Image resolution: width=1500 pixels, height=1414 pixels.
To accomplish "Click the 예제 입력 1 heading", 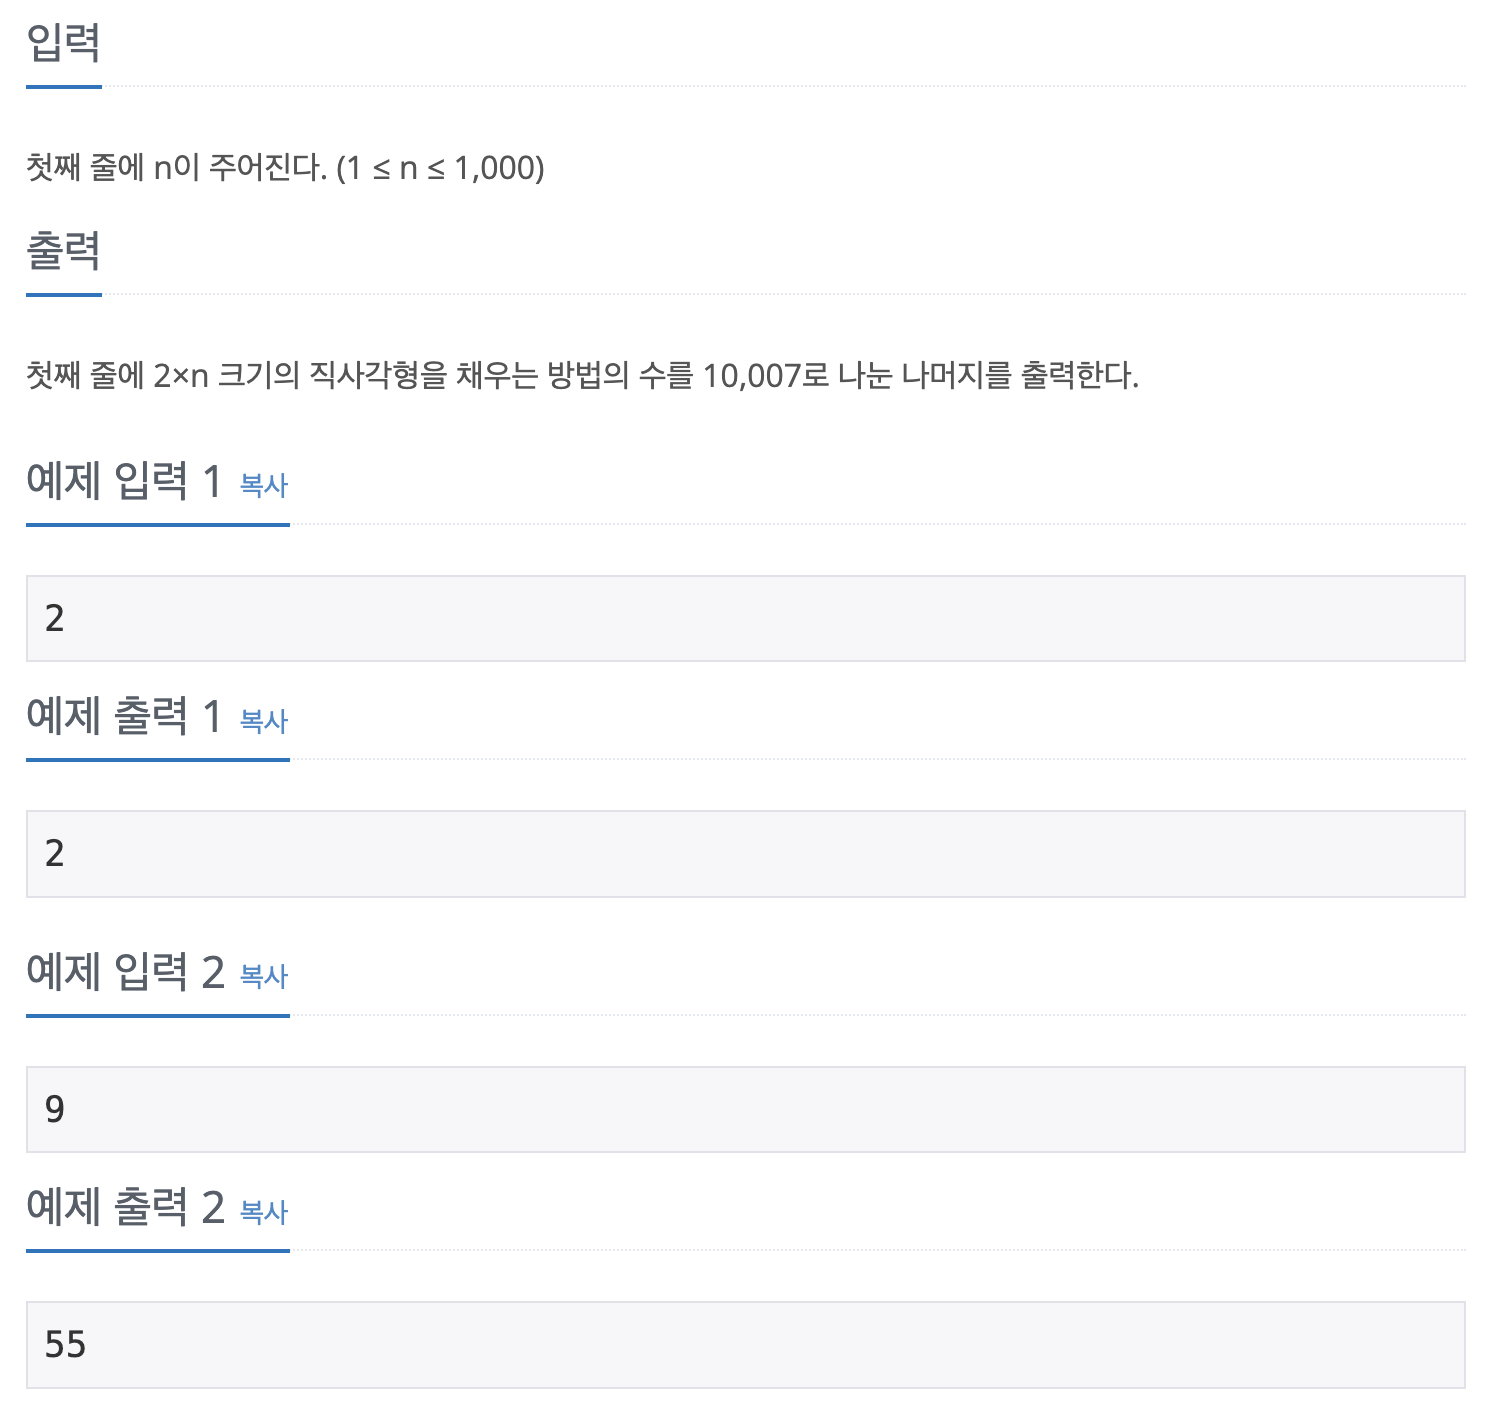I will pyautogui.click(x=124, y=482).
